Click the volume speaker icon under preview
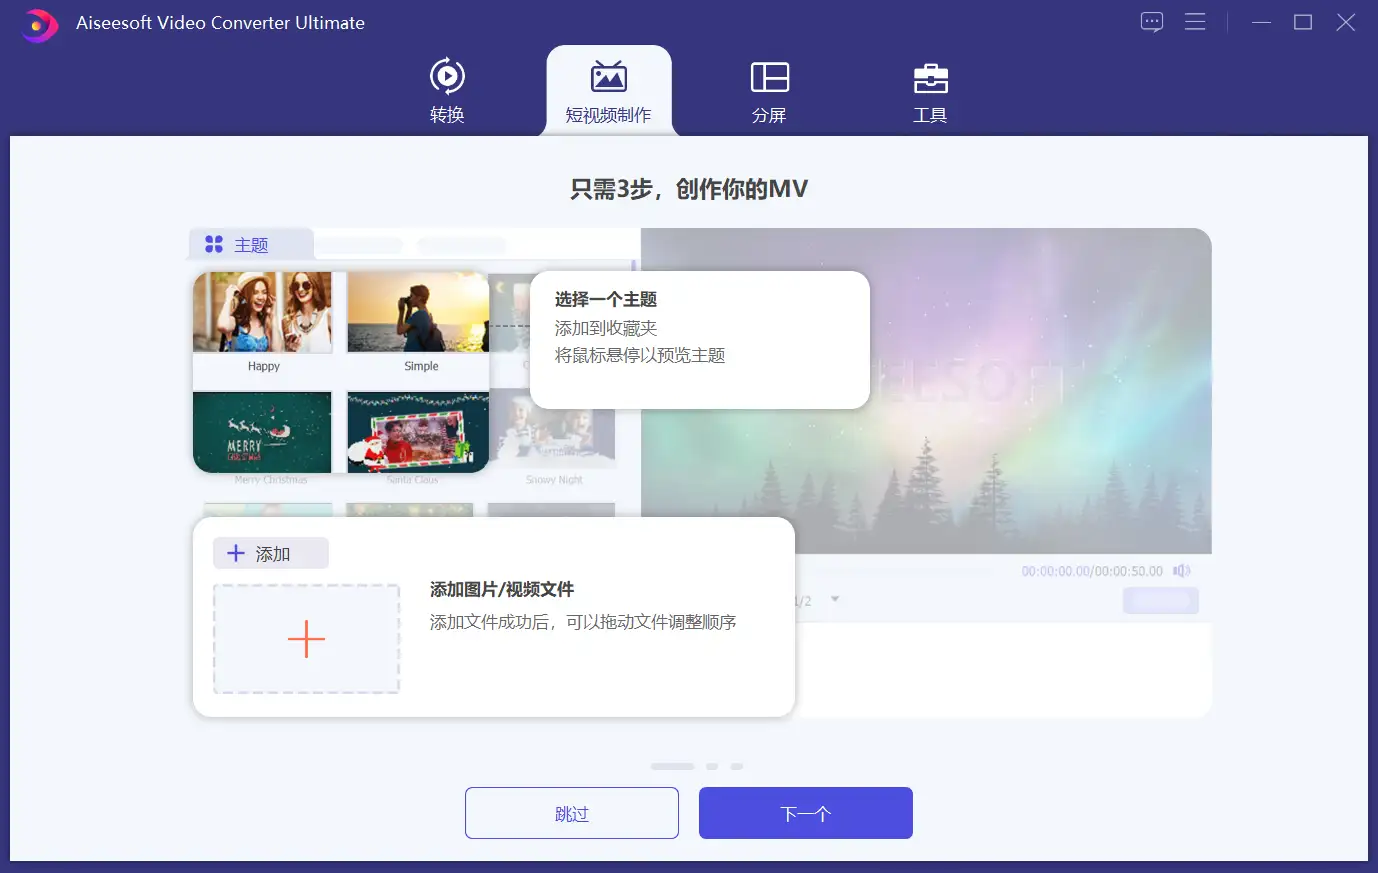Viewport: 1378px width, 873px height. (x=1182, y=571)
